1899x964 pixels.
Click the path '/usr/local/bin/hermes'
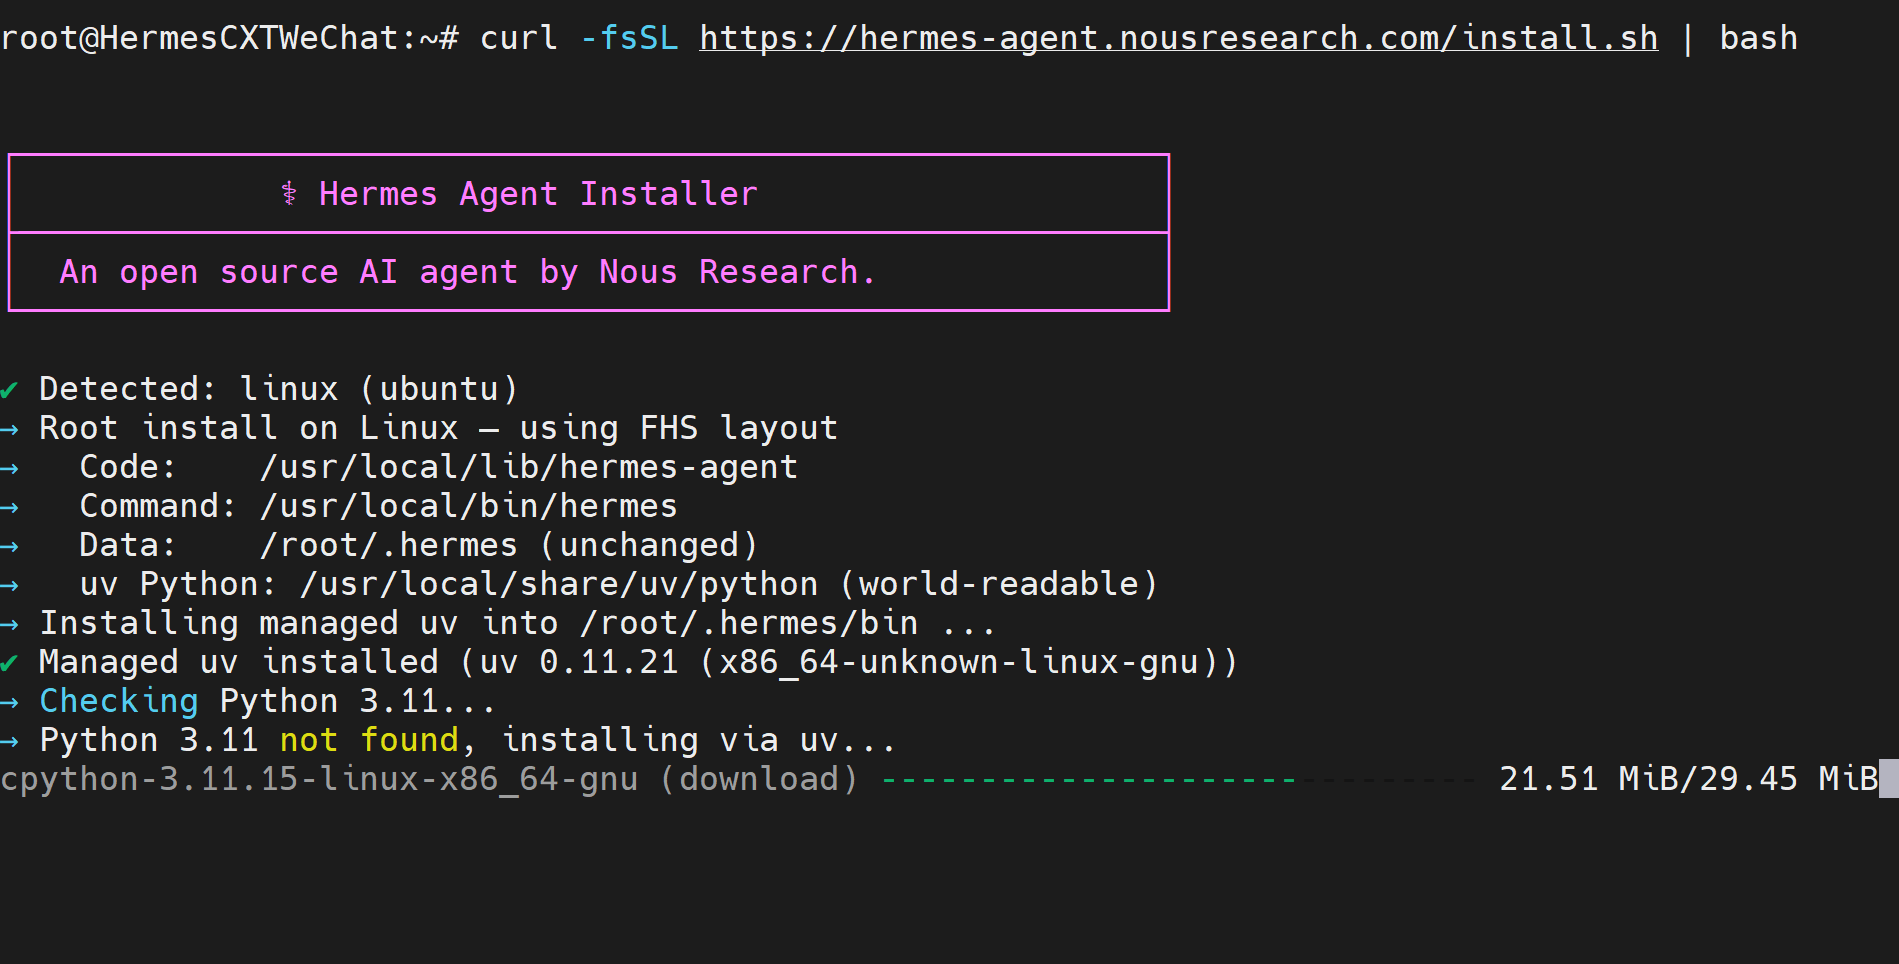pos(468,506)
